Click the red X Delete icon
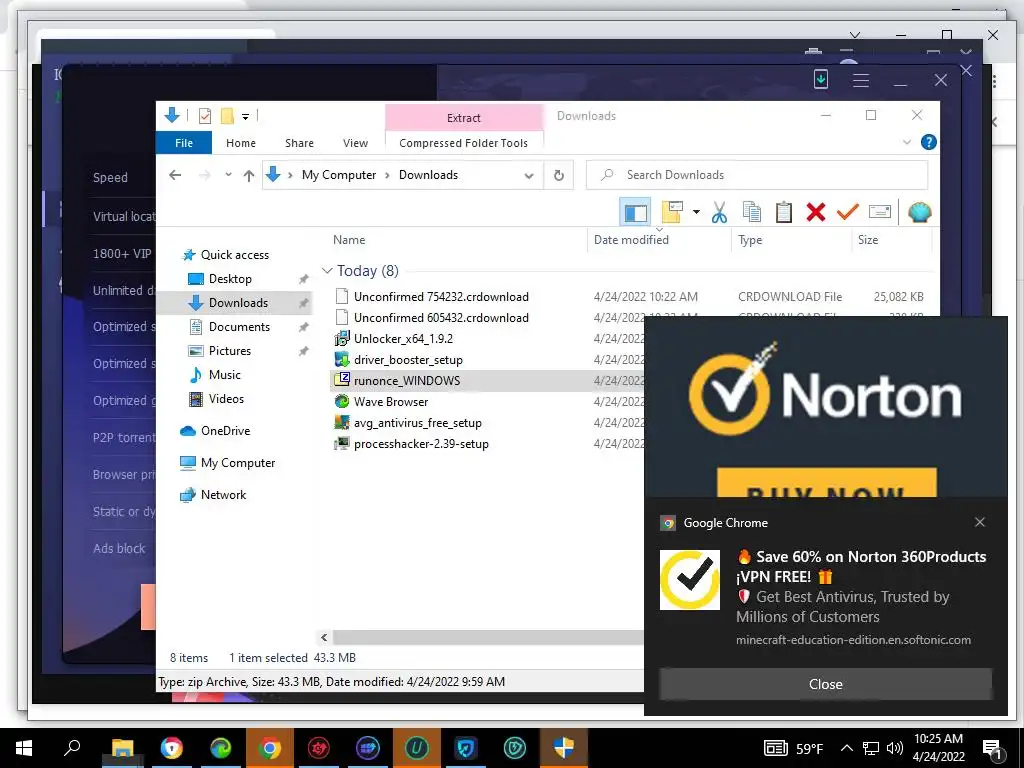 [816, 212]
